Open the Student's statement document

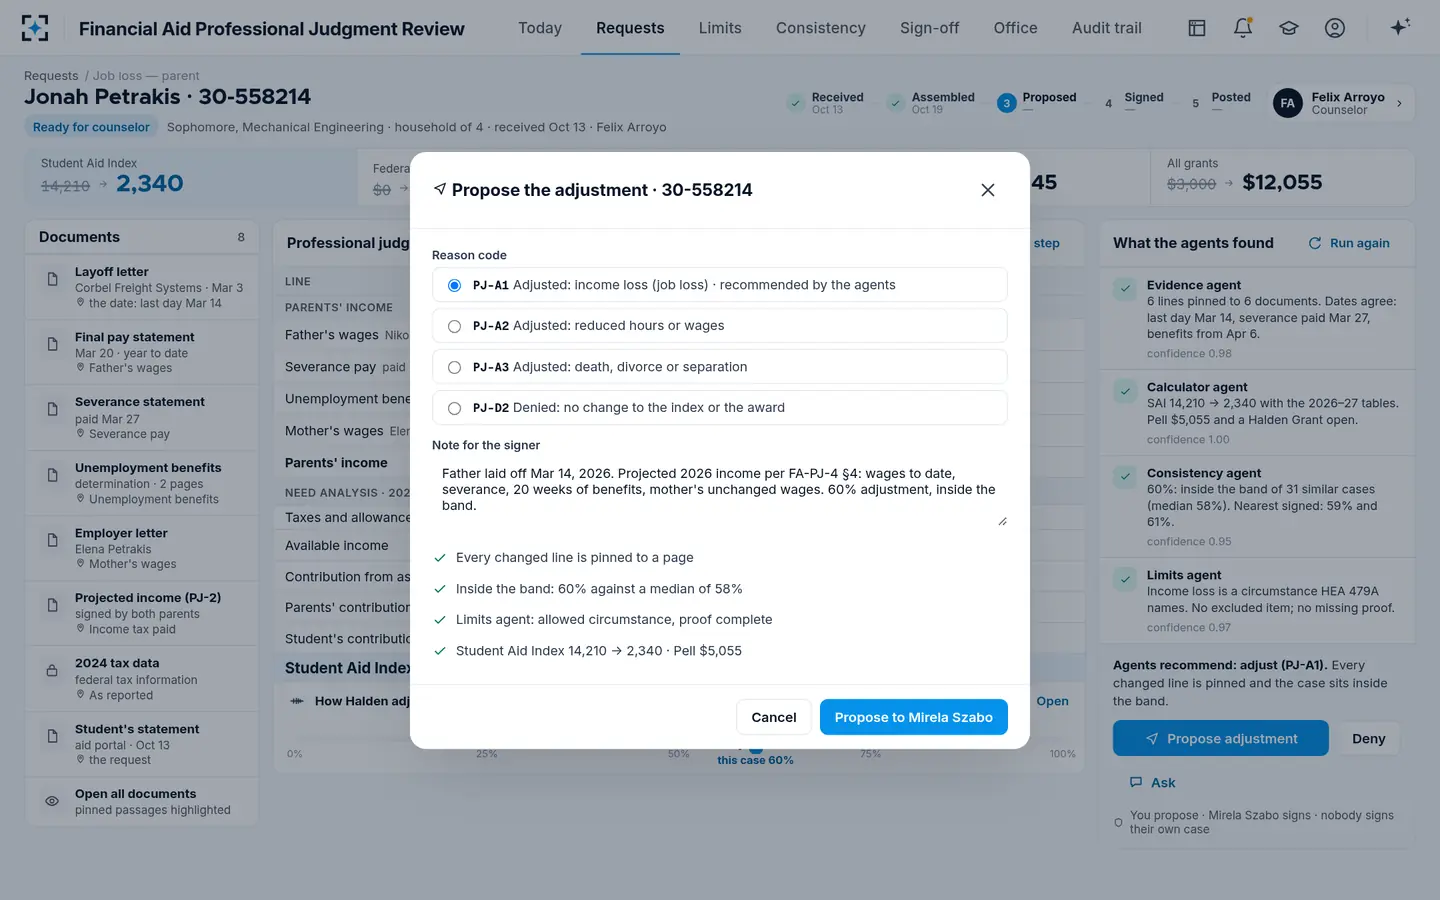(142, 744)
